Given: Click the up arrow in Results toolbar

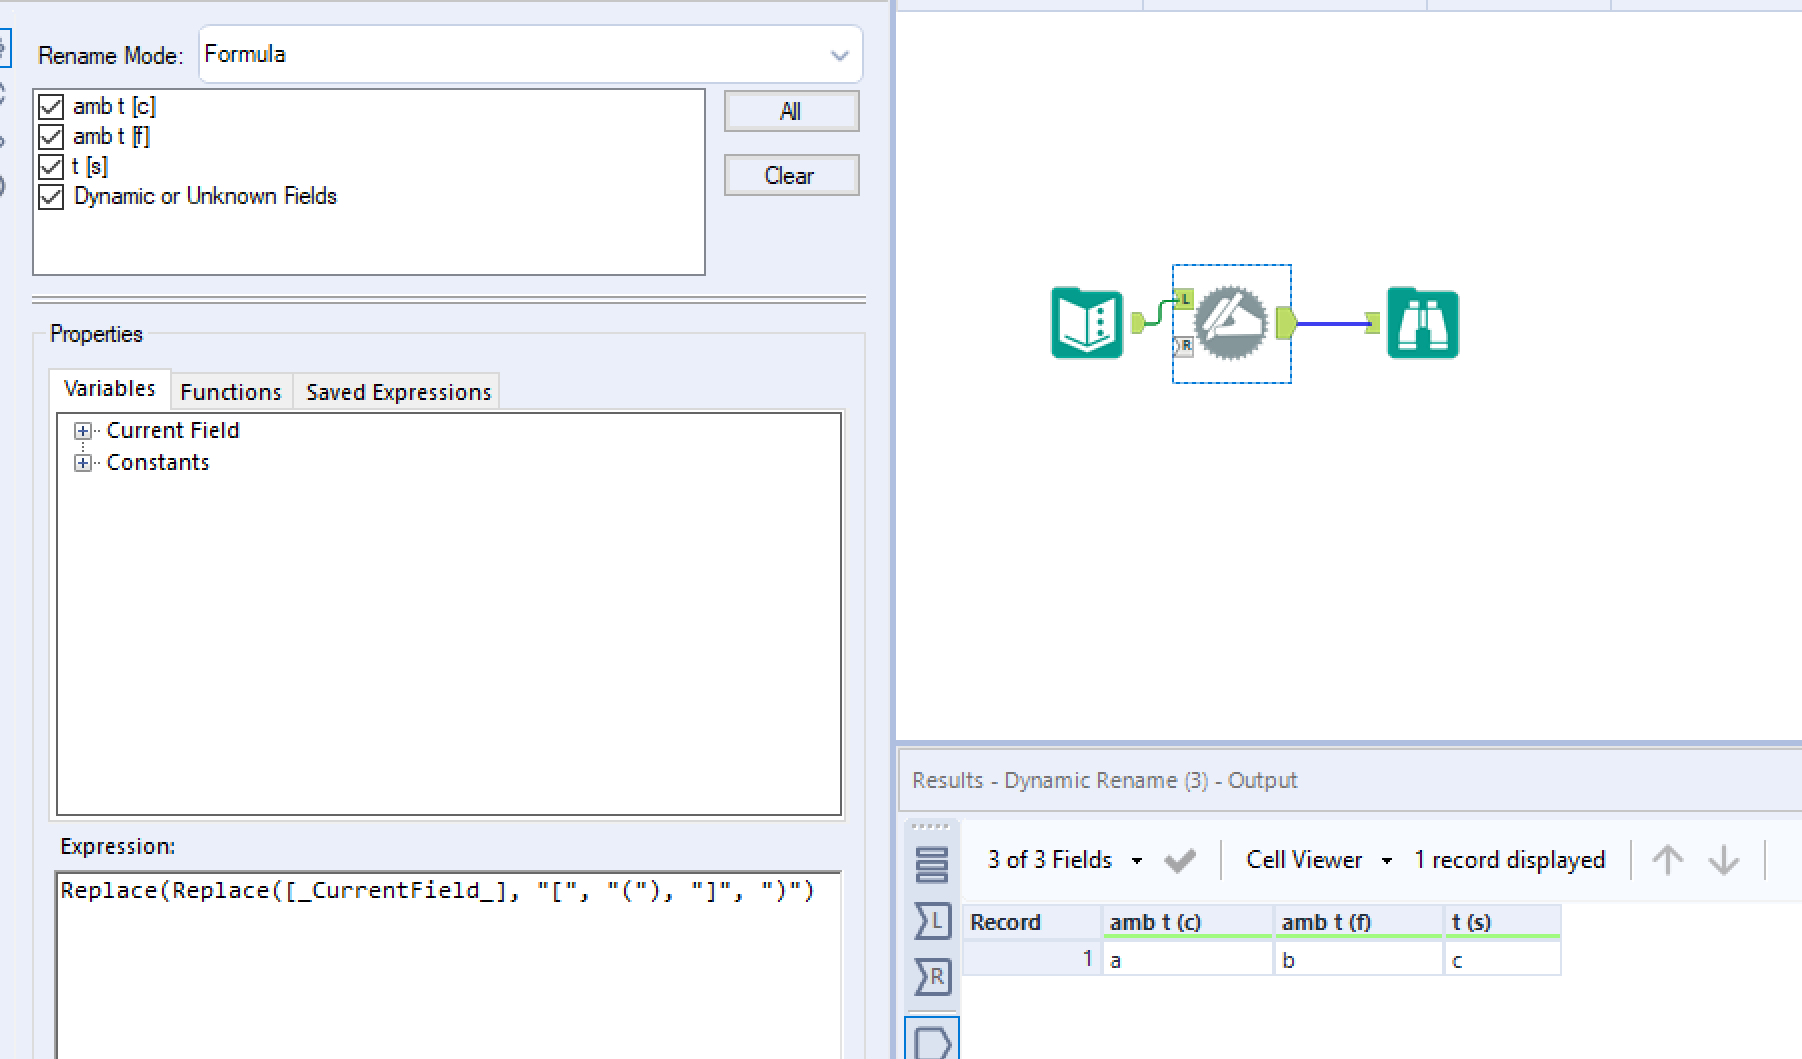Looking at the screenshot, I should pyautogui.click(x=1667, y=860).
